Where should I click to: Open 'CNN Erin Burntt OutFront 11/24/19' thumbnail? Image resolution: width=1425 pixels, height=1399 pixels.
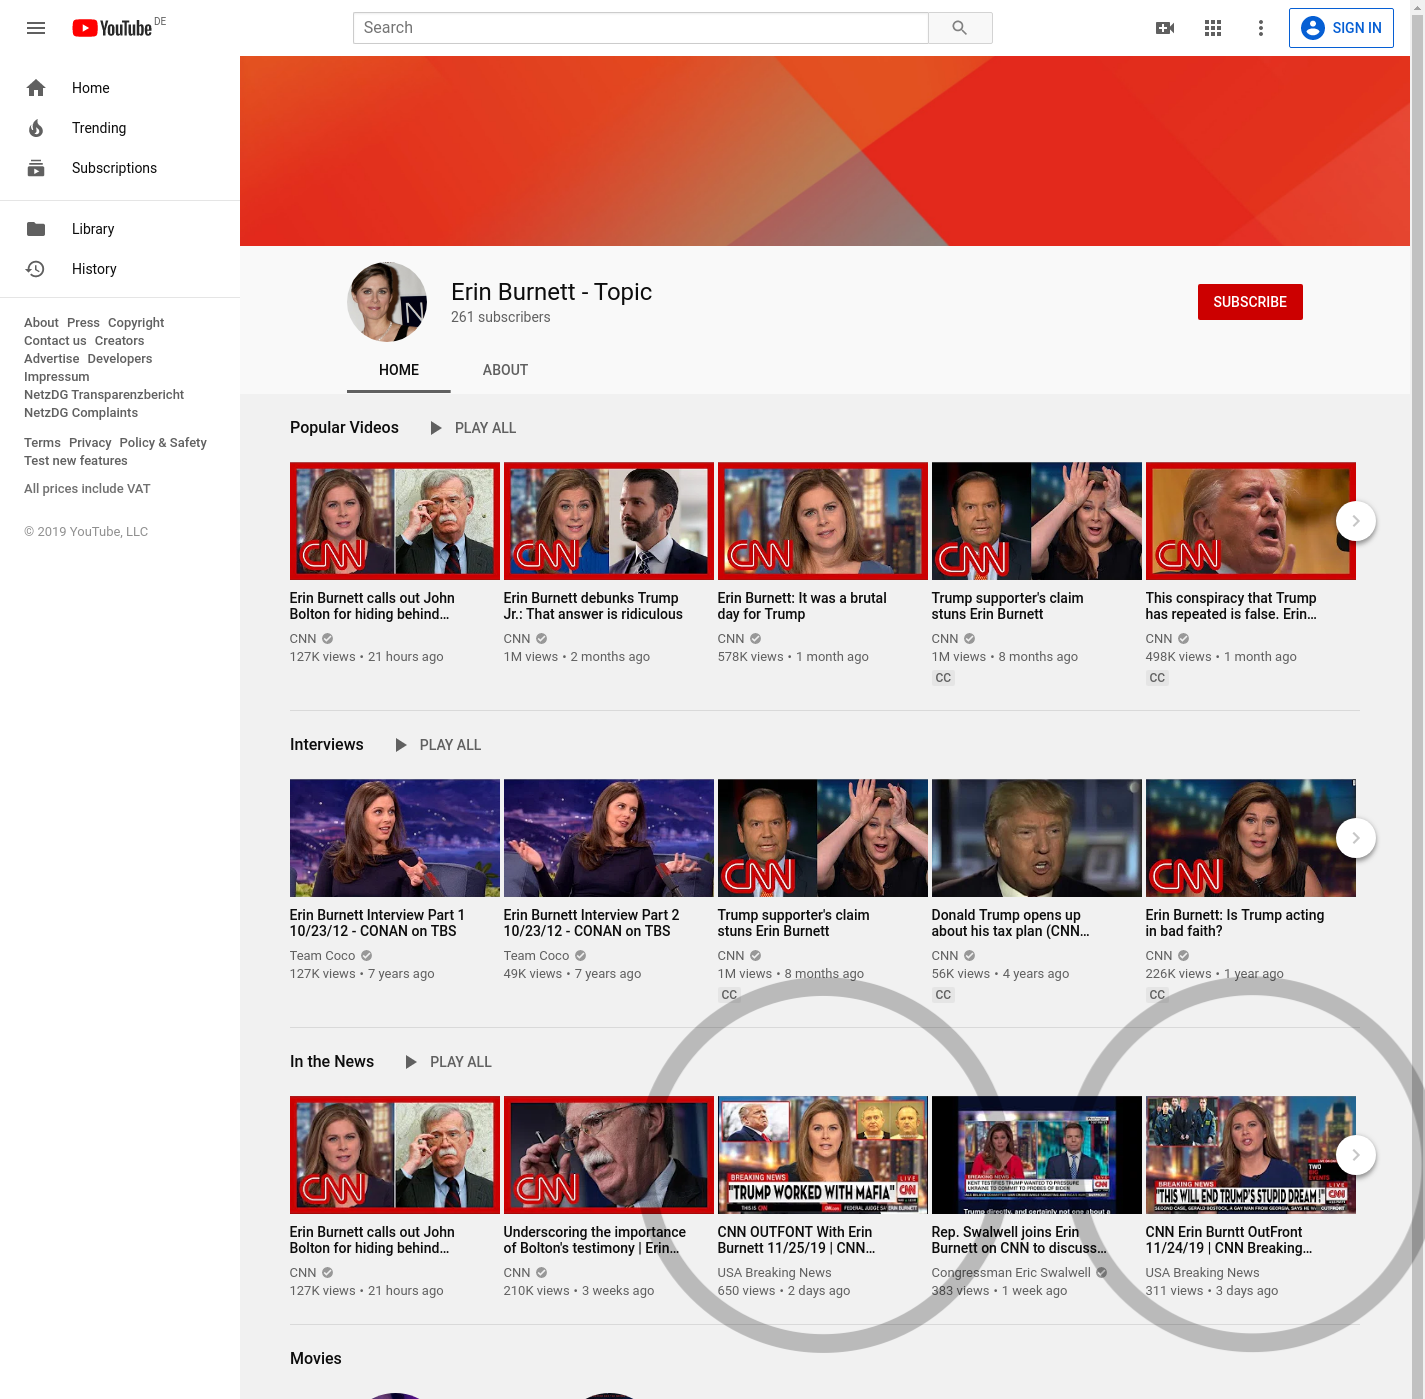click(x=1251, y=1155)
